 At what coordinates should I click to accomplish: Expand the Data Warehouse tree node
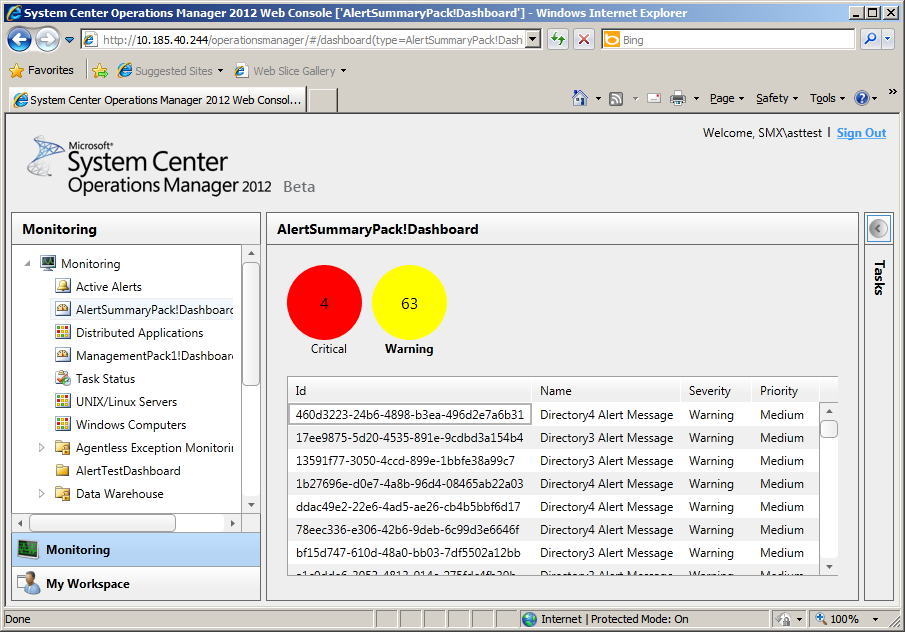pyautogui.click(x=41, y=493)
